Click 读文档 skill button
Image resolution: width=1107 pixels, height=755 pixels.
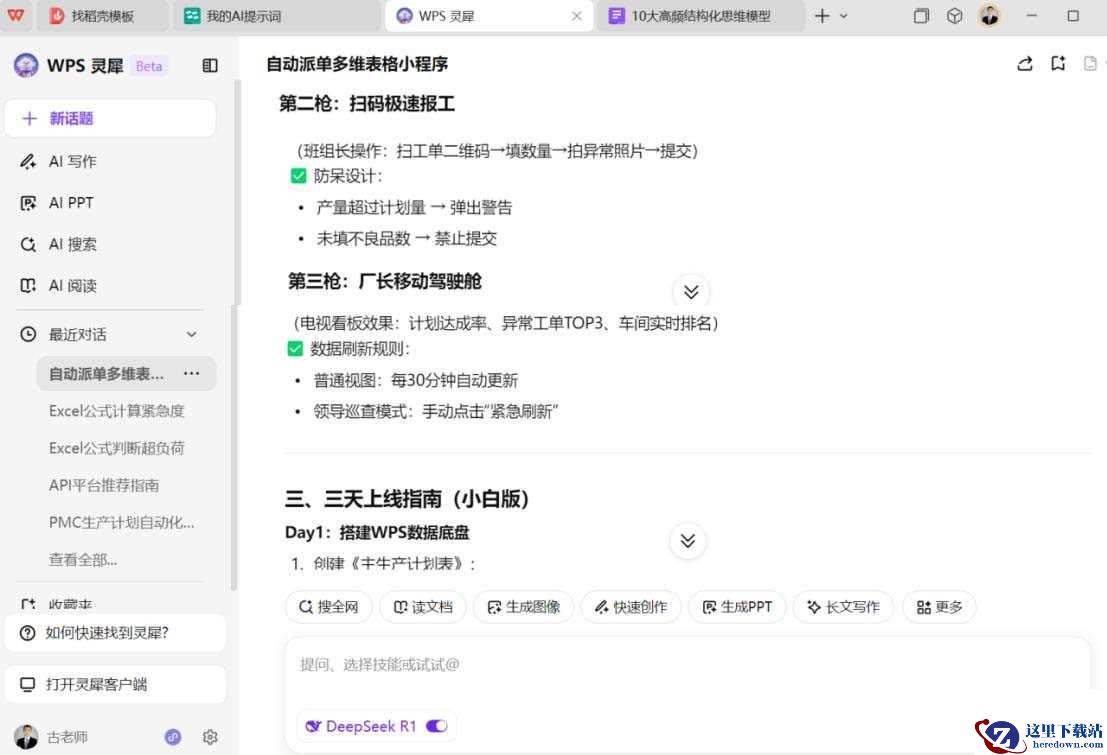(x=423, y=607)
